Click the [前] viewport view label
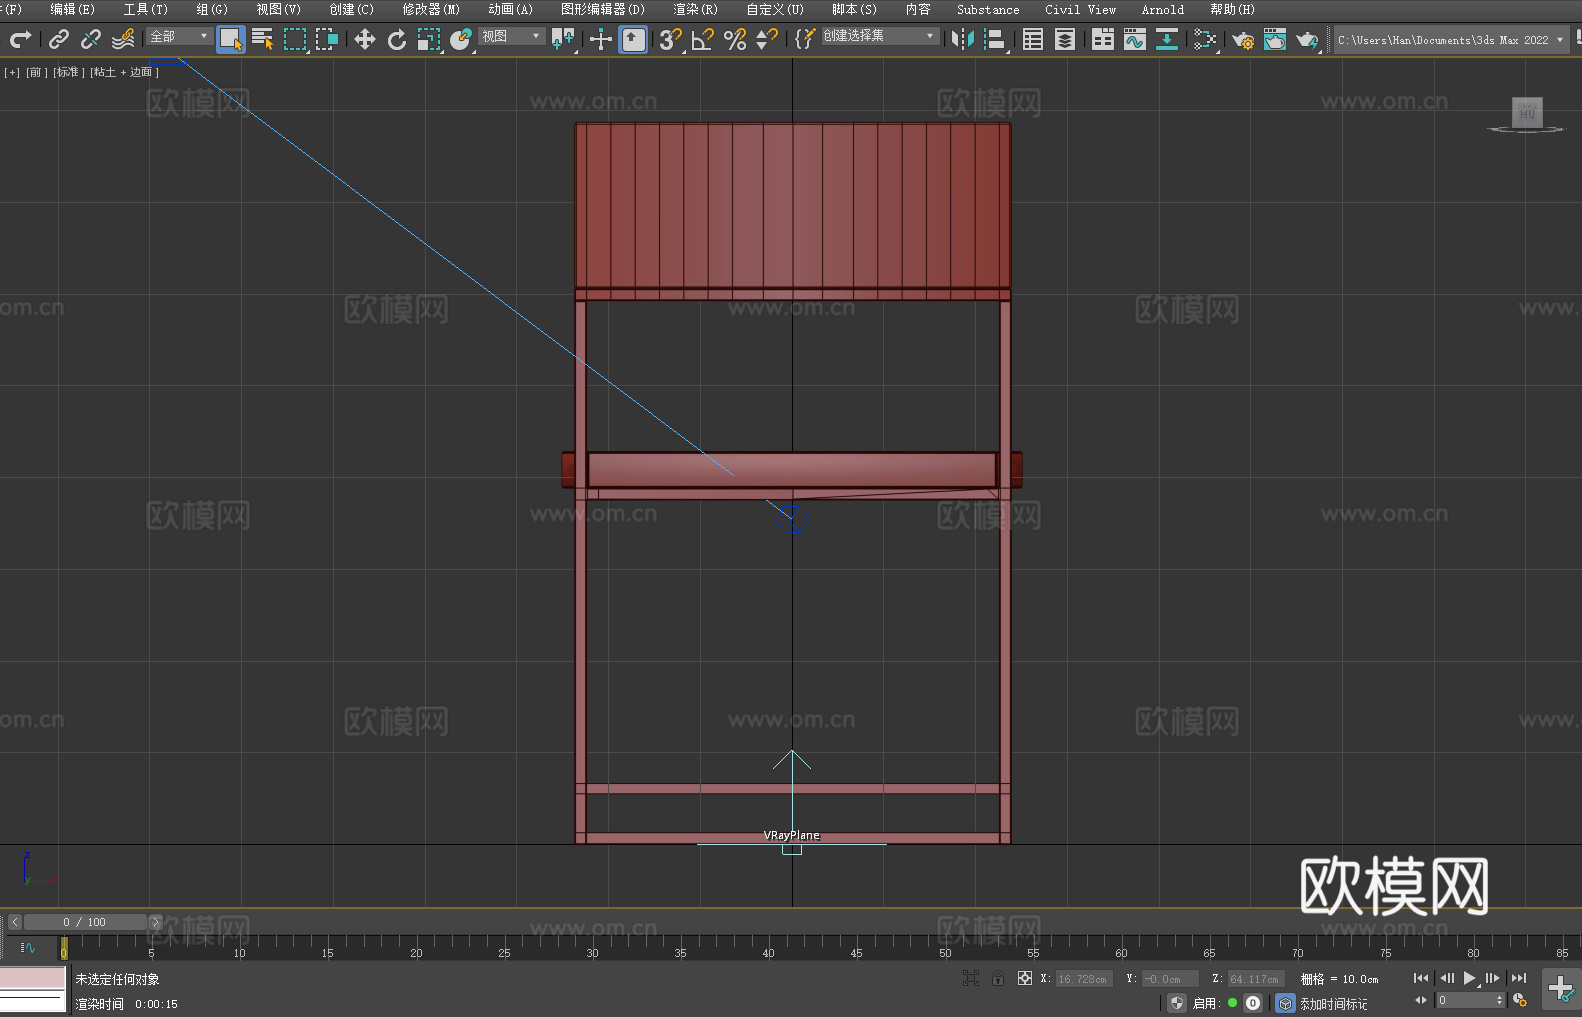The height and width of the screenshot is (1017, 1582). coord(36,72)
